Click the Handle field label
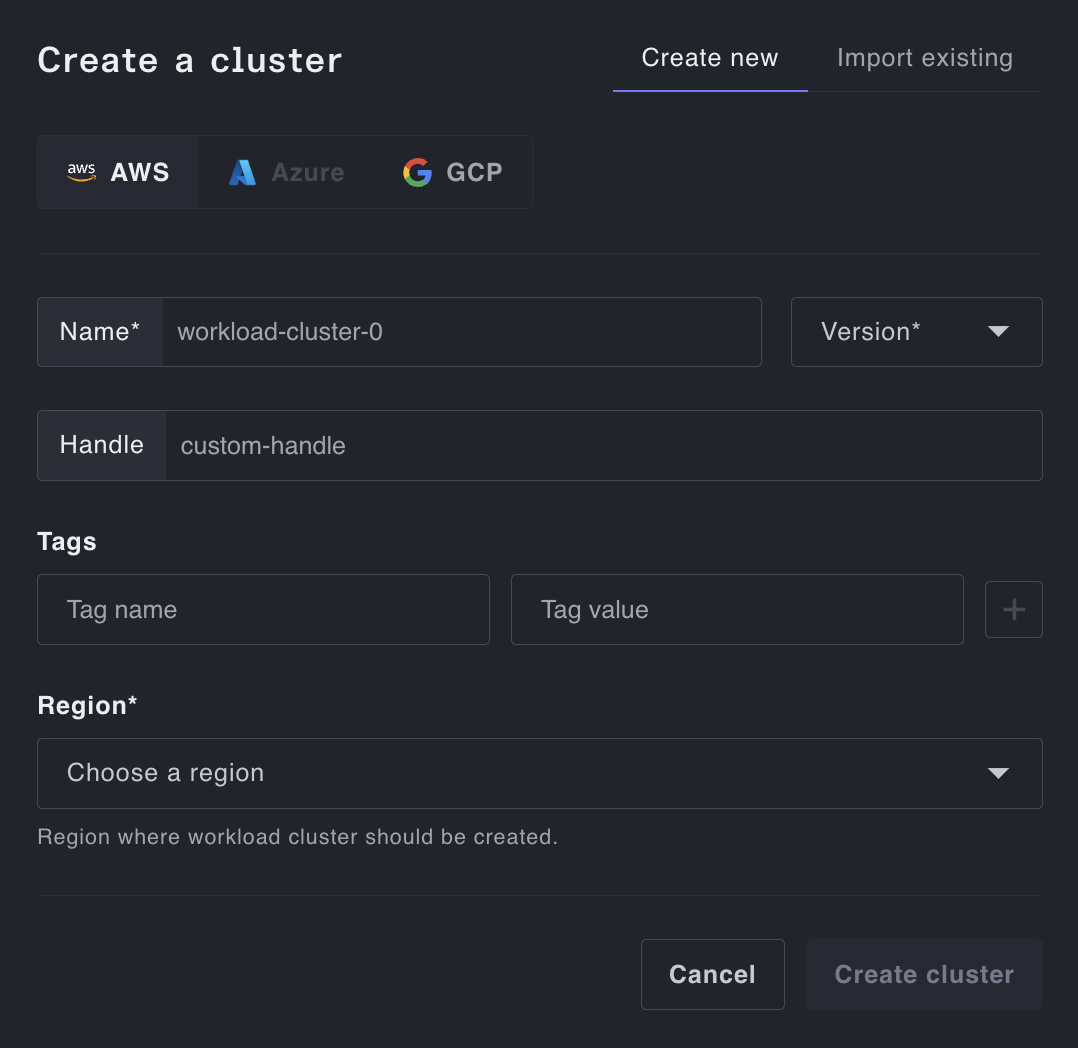 [x=102, y=445]
